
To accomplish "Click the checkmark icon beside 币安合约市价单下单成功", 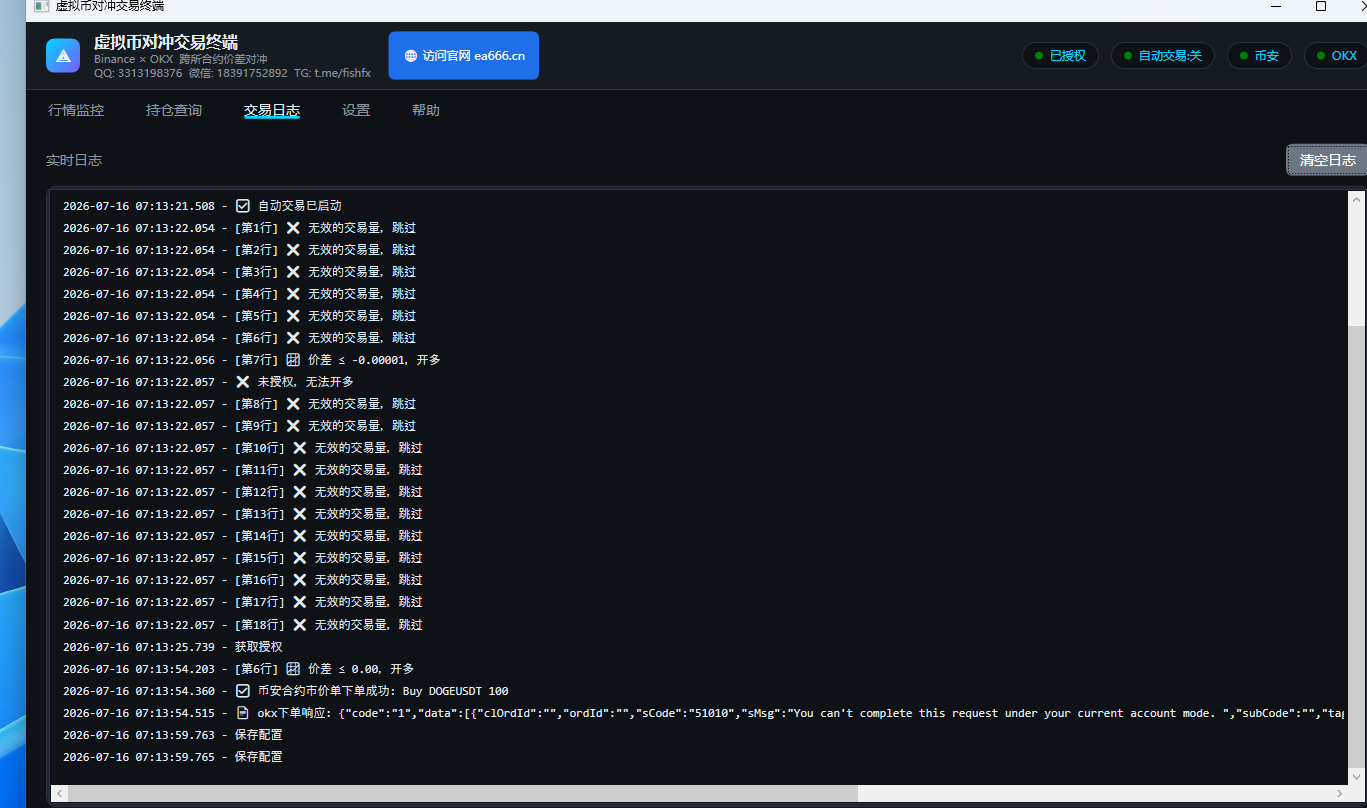I will [243, 691].
